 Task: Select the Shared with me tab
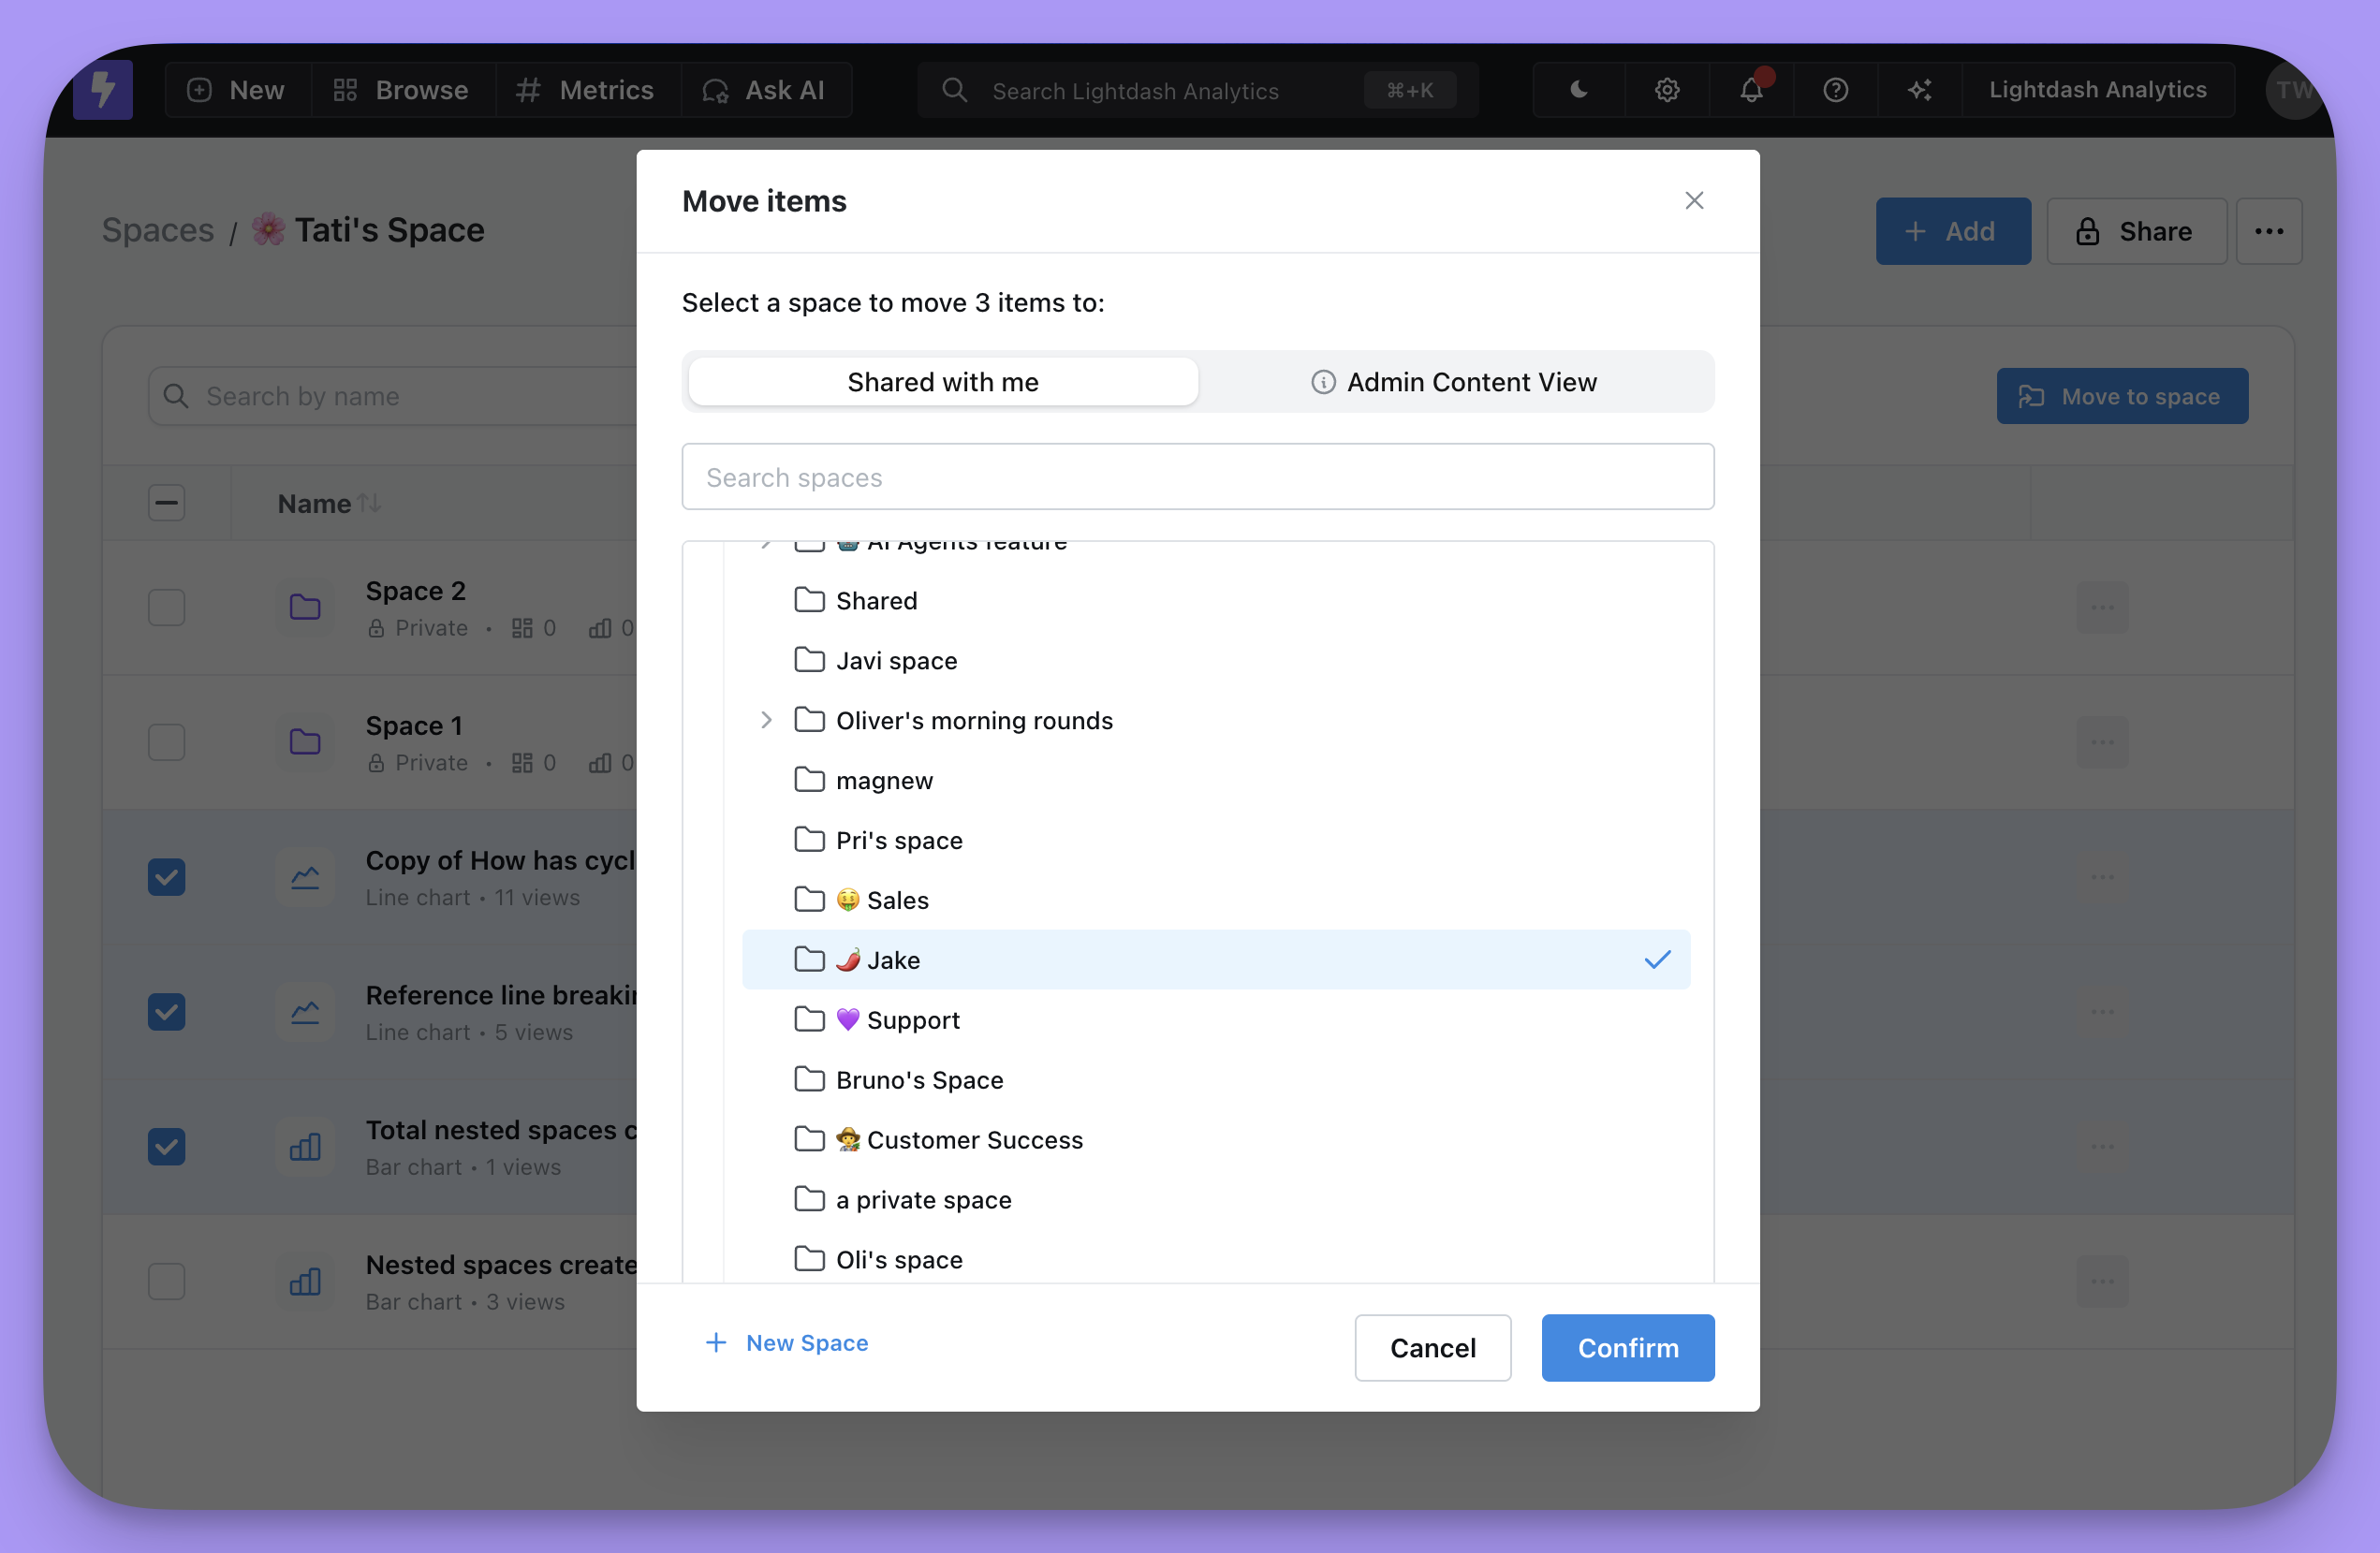coord(942,382)
